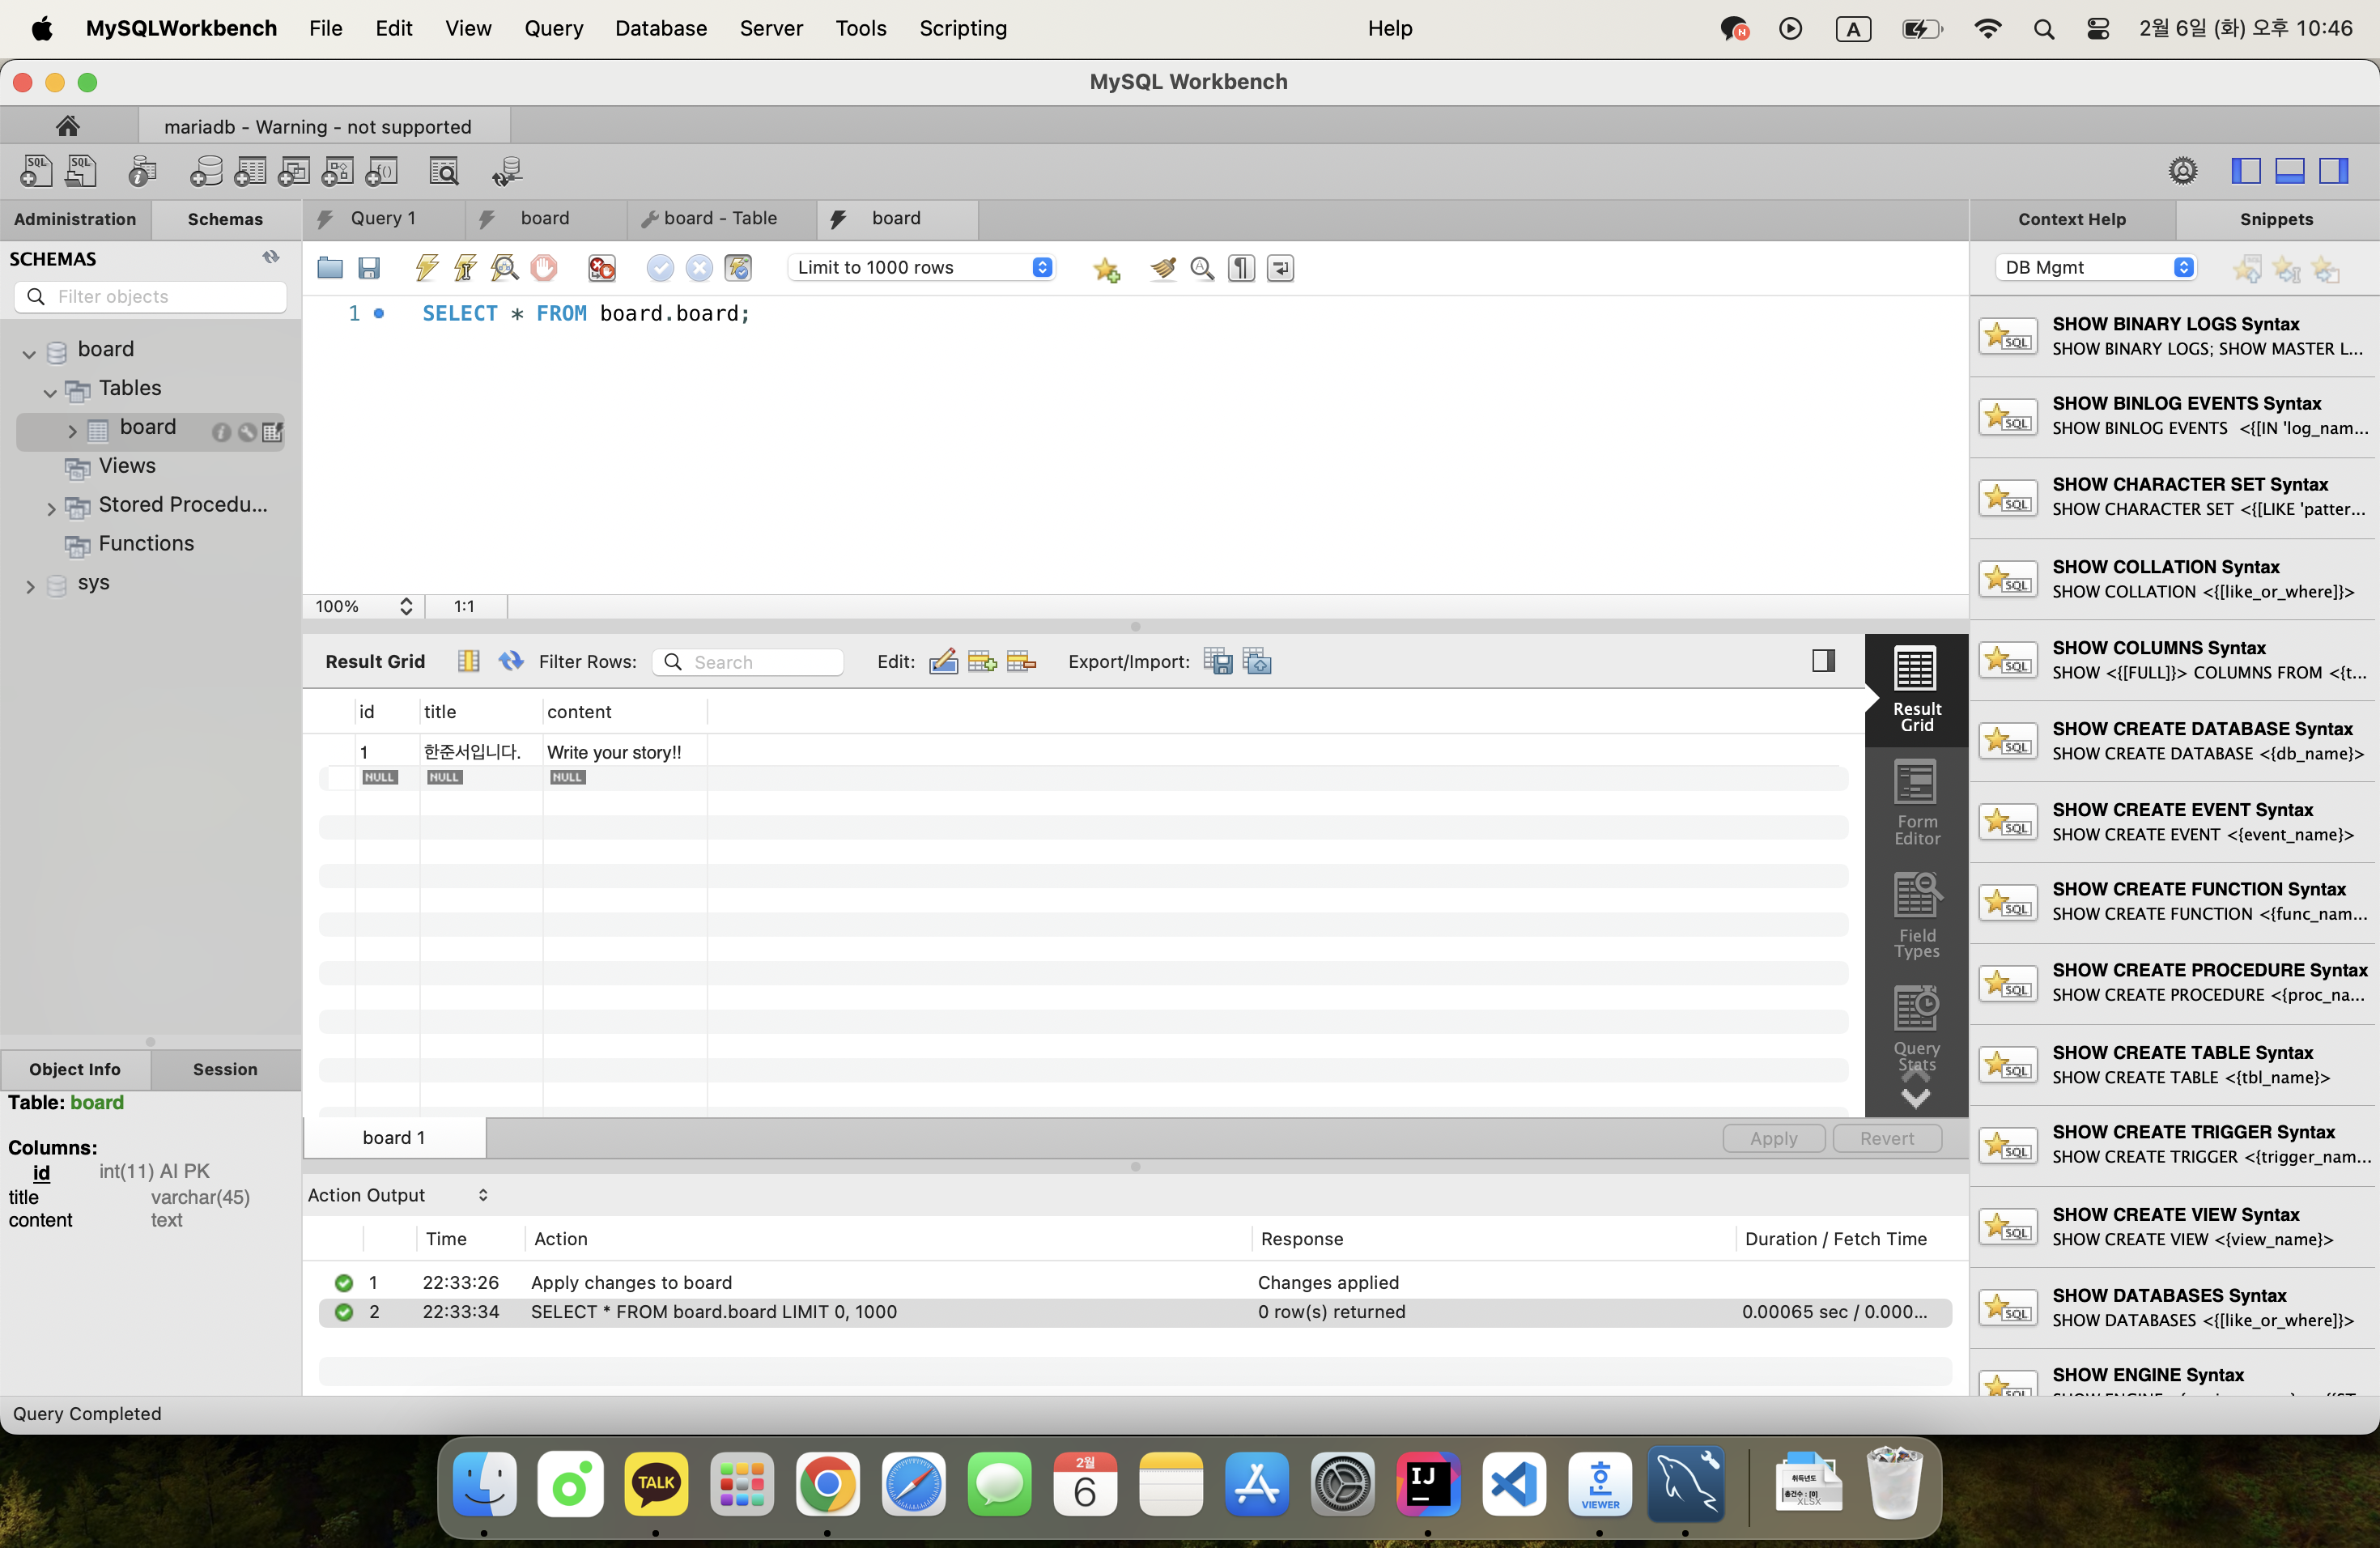
Task: Execute the query with the lightning bolt icon
Action: pyautogui.click(x=426, y=268)
